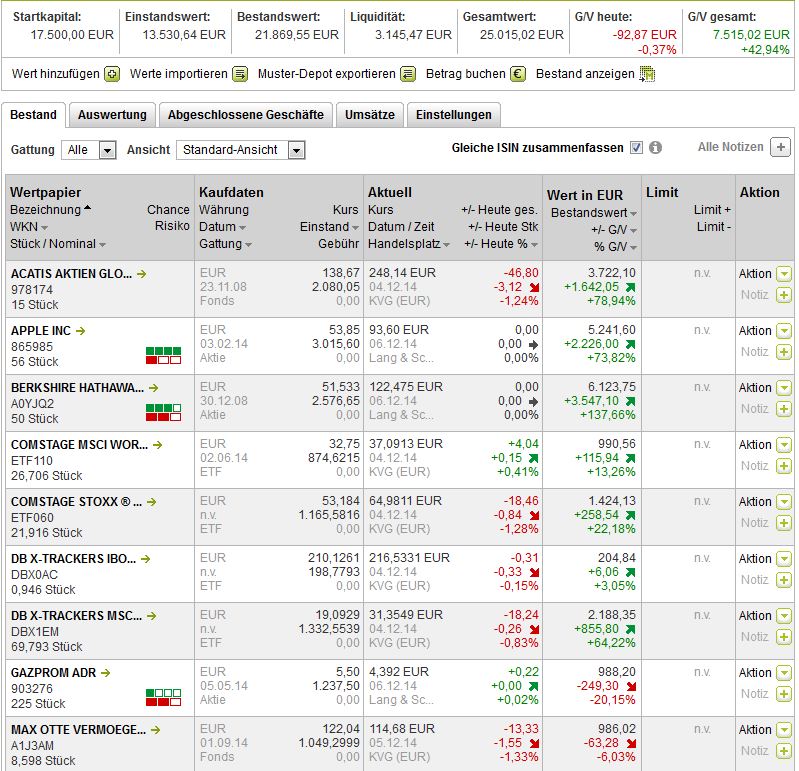799x771 pixels.
Task: Open the Abgeschlossene Geschäfte tab
Action: point(246,115)
